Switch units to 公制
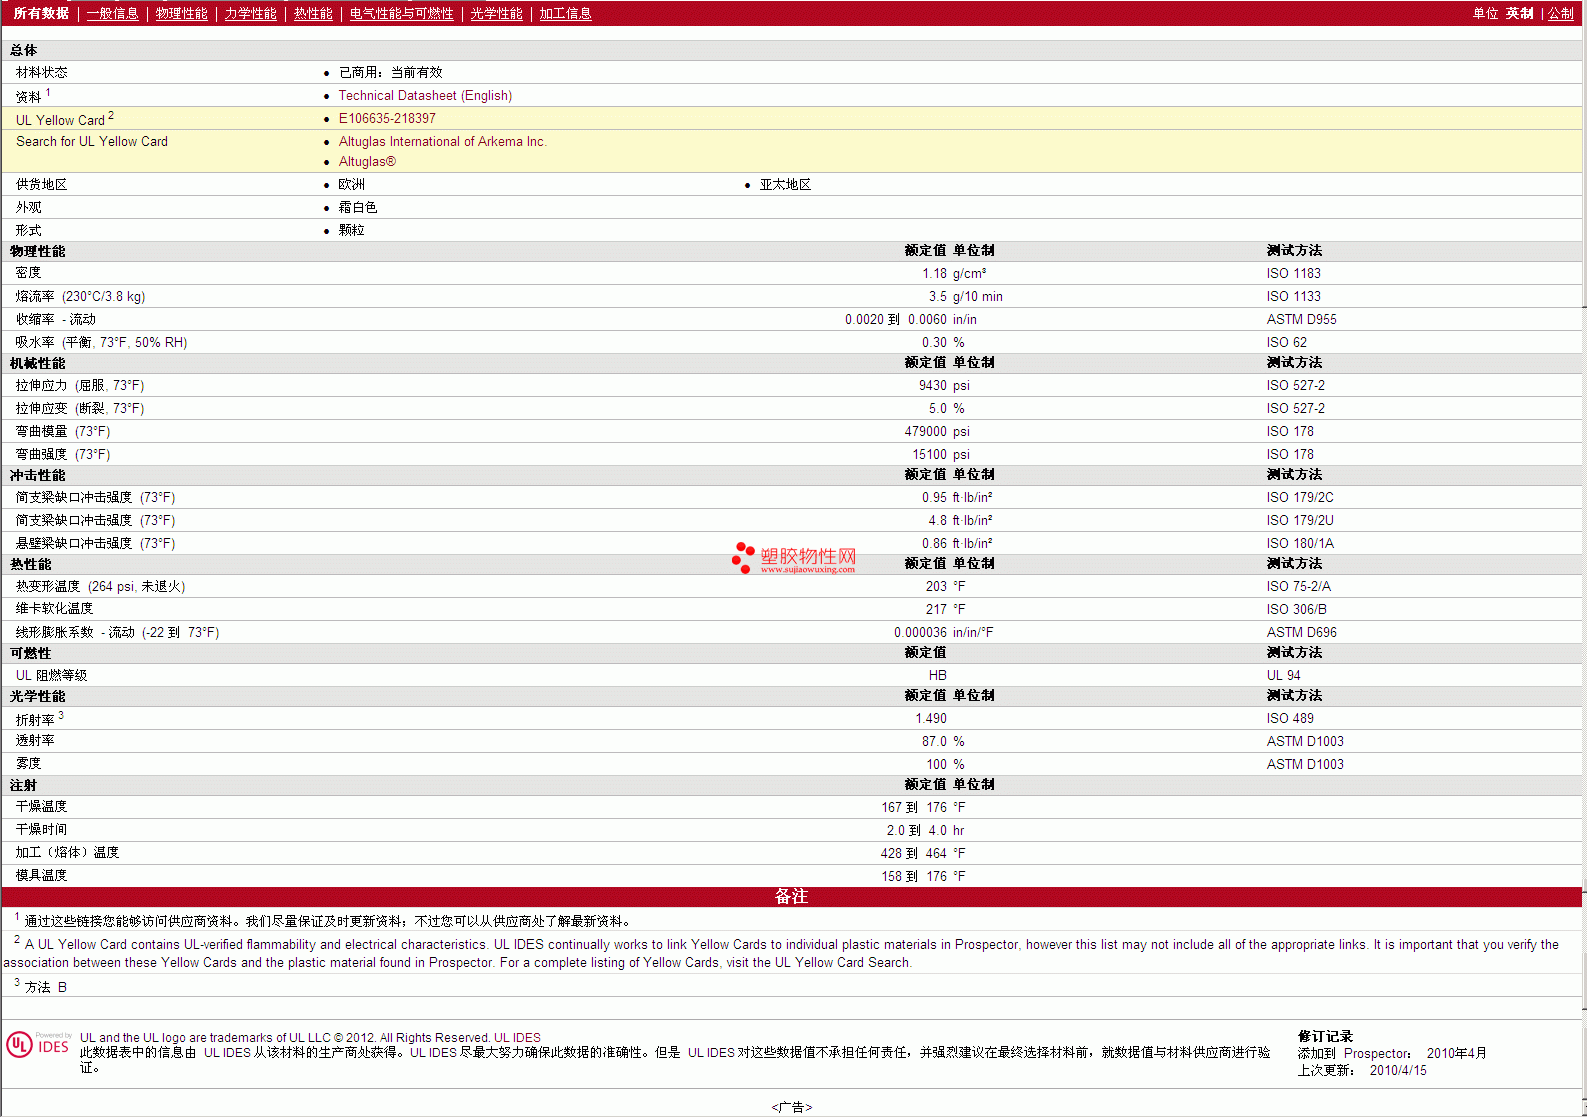This screenshot has width=1587, height=1117. point(1560,14)
